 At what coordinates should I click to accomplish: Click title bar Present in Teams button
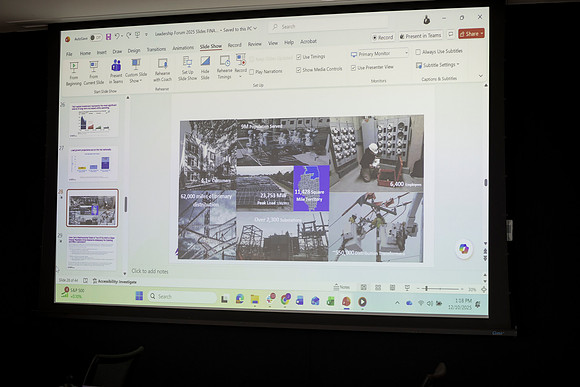click(421, 36)
